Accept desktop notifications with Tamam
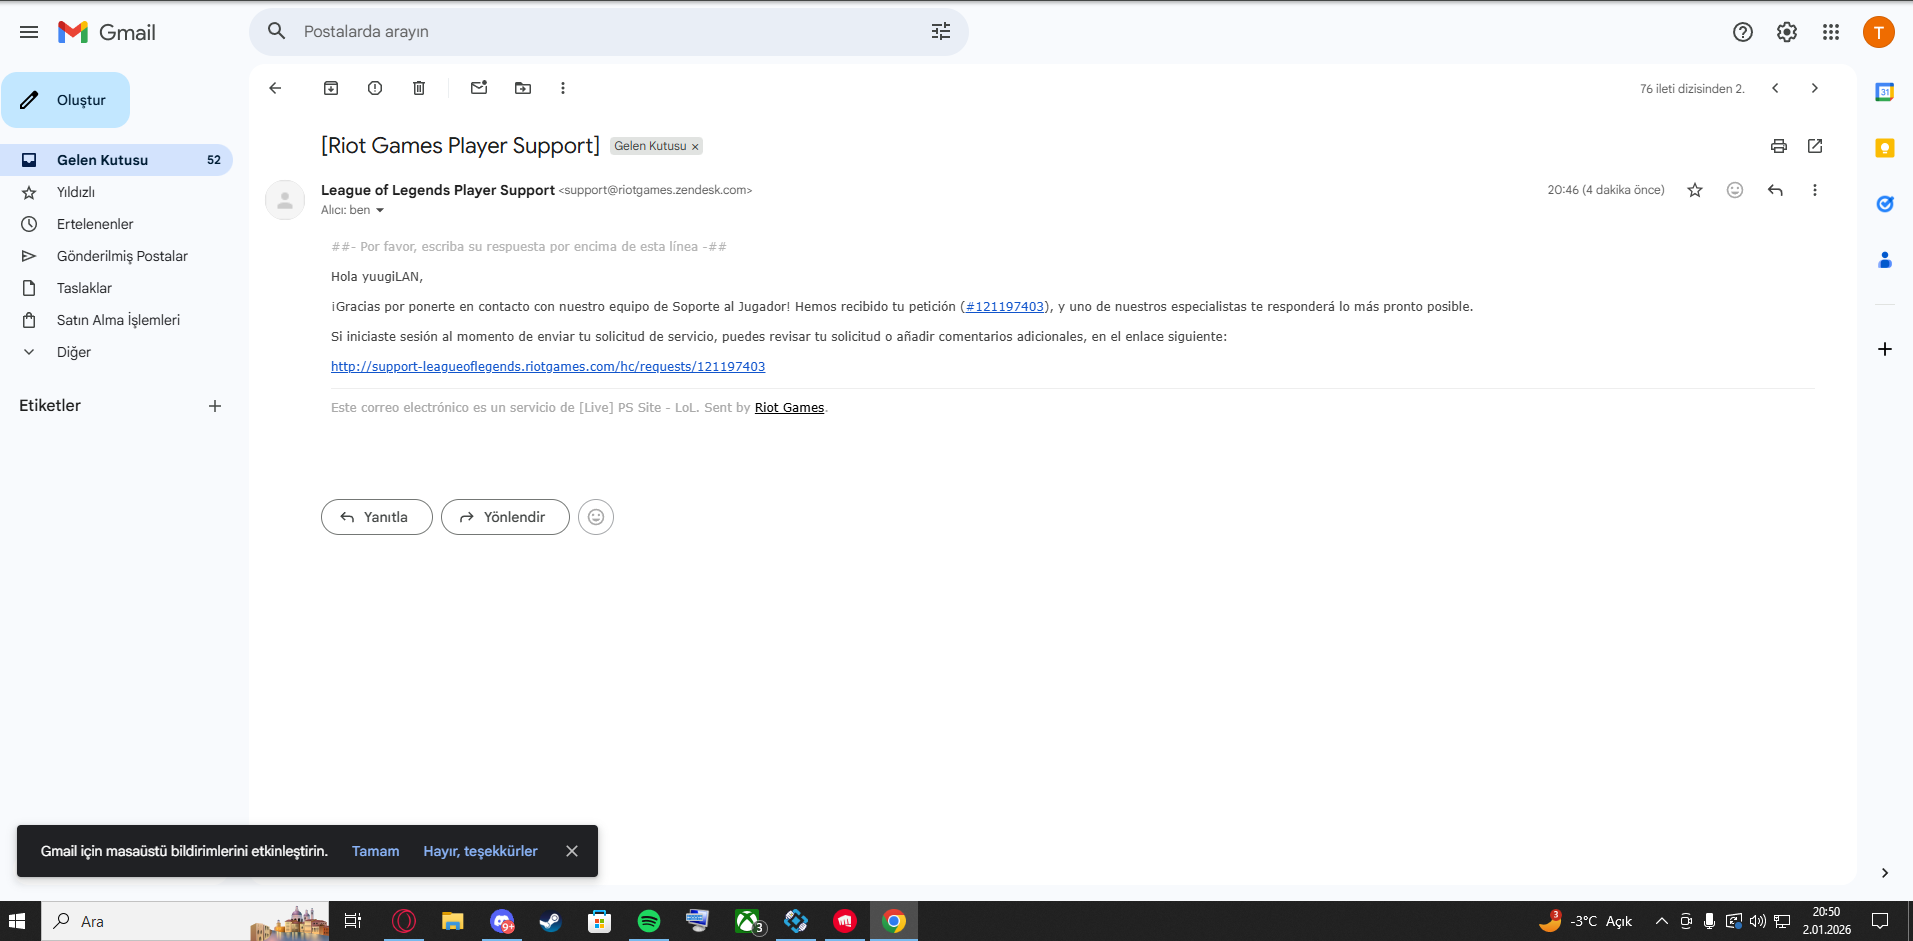Image resolution: width=1913 pixels, height=941 pixels. (x=375, y=851)
